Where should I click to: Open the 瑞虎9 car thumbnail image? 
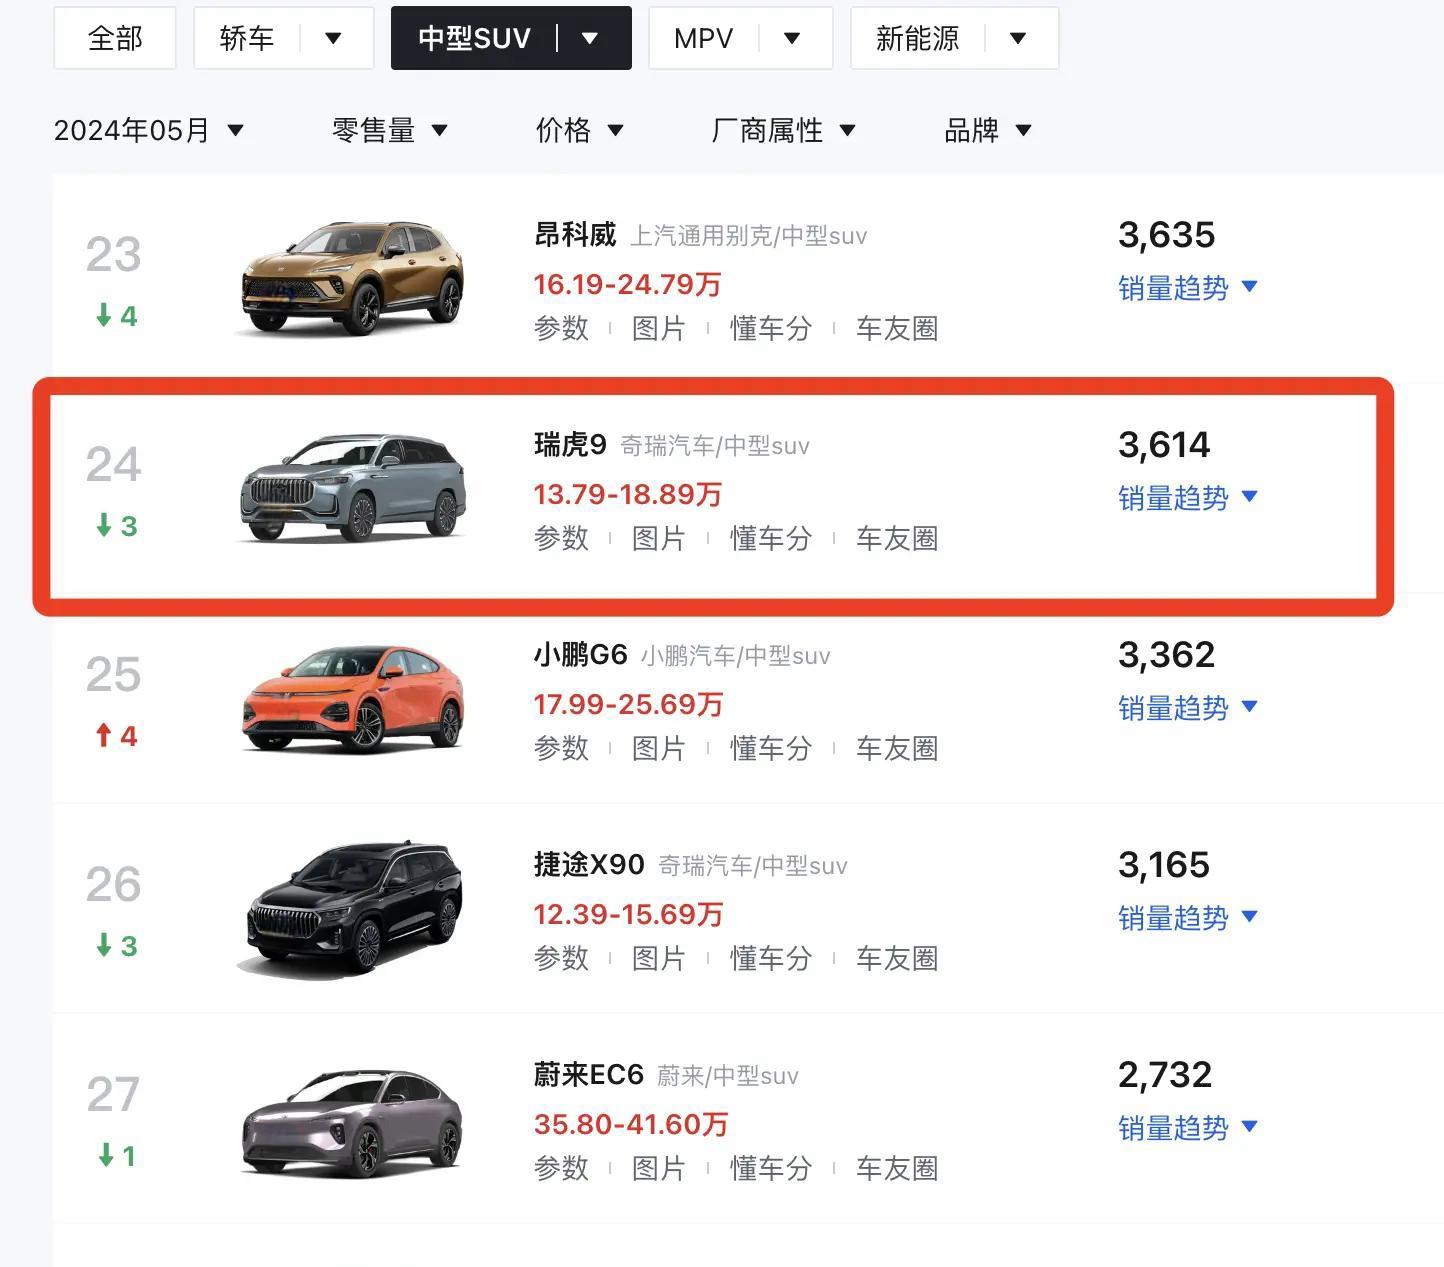click(x=352, y=487)
